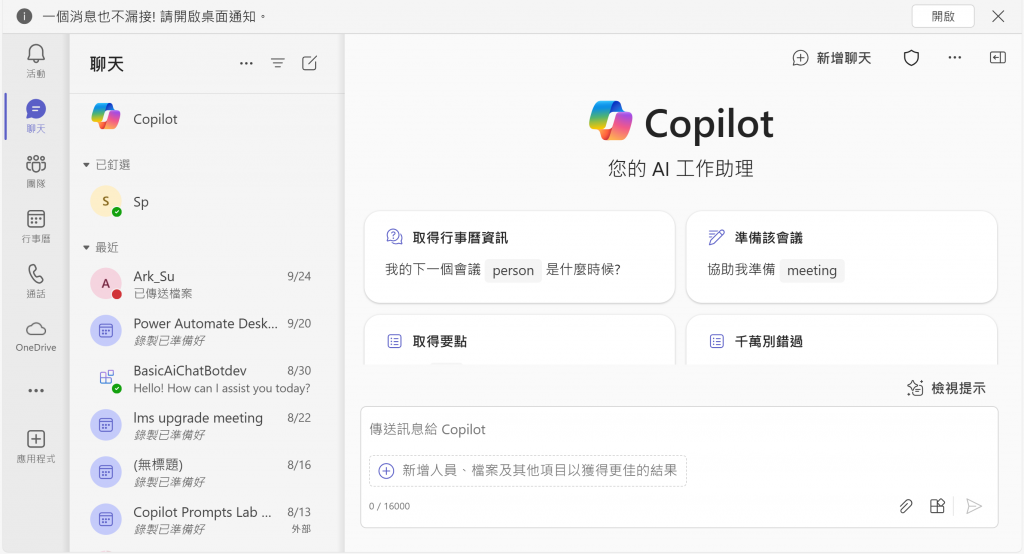
Task: Start a new chat with compose icon
Action: 310,63
